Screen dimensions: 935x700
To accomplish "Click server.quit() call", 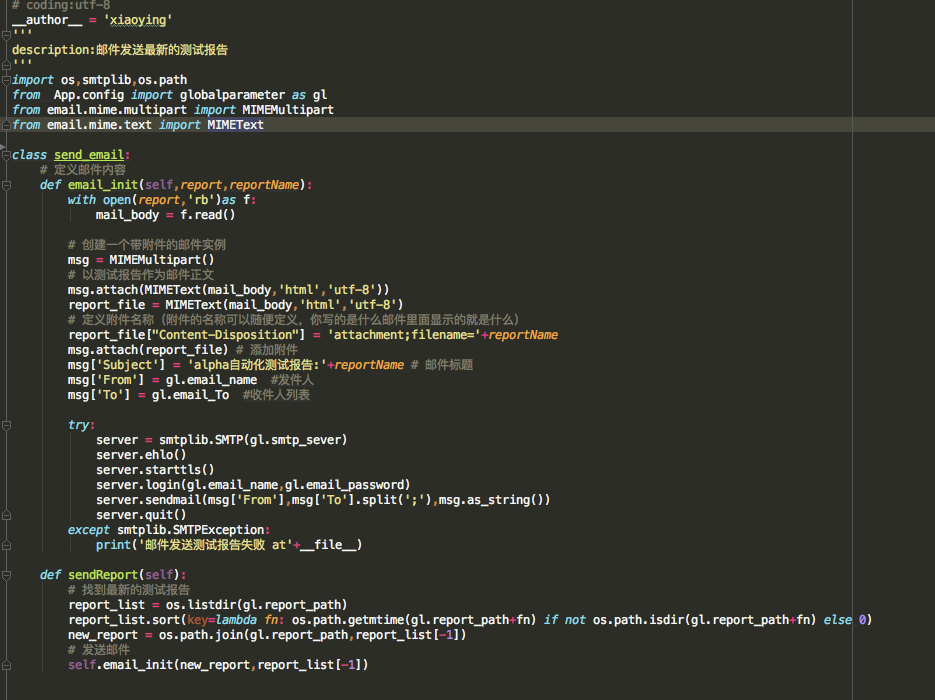I will (141, 515).
